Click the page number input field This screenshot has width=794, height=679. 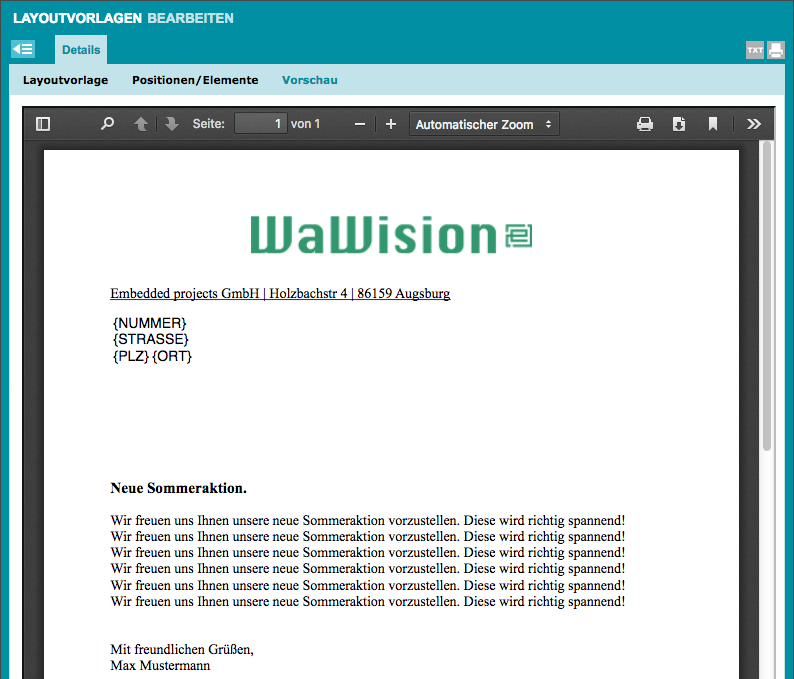pos(260,124)
